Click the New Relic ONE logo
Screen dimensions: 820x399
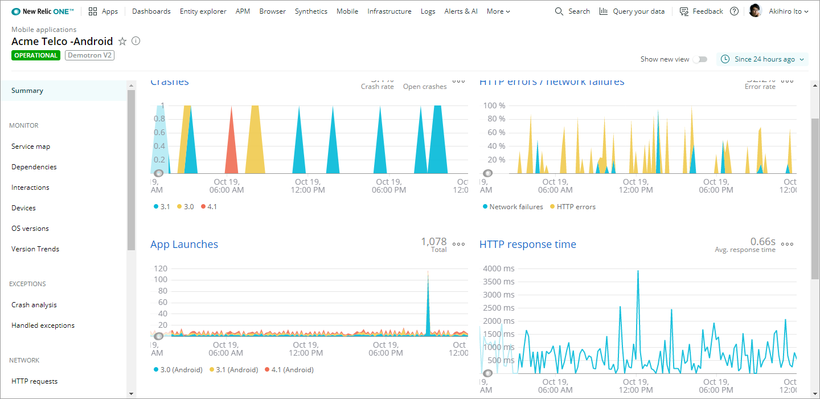42,11
